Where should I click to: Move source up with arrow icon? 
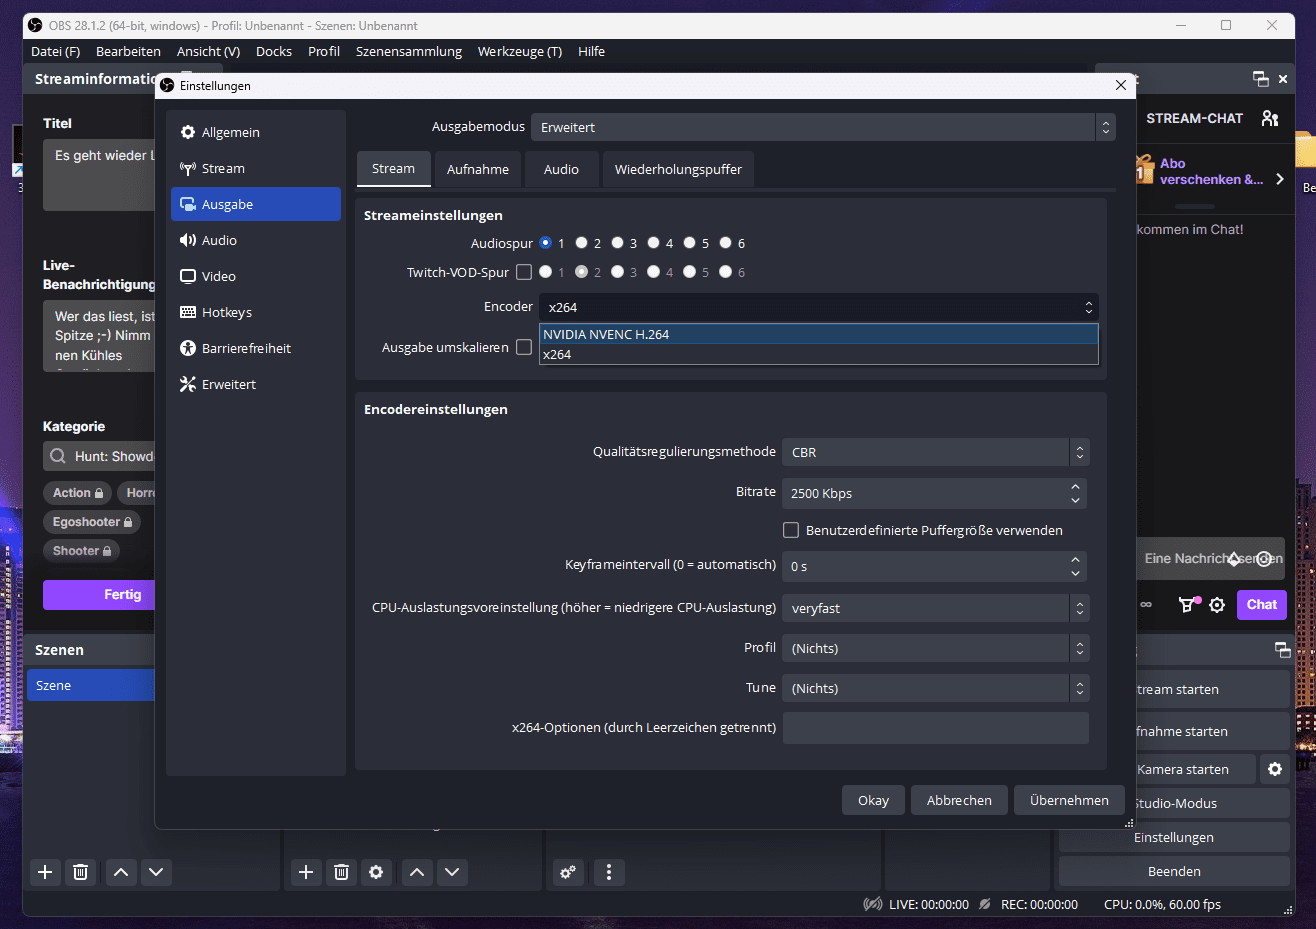click(417, 872)
